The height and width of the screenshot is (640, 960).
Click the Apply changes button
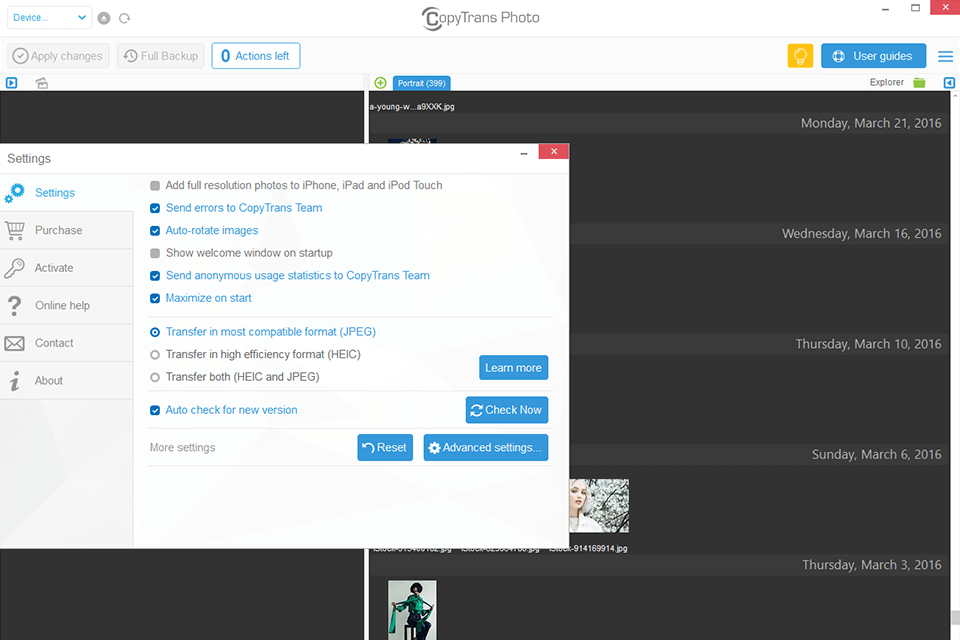click(x=59, y=56)
